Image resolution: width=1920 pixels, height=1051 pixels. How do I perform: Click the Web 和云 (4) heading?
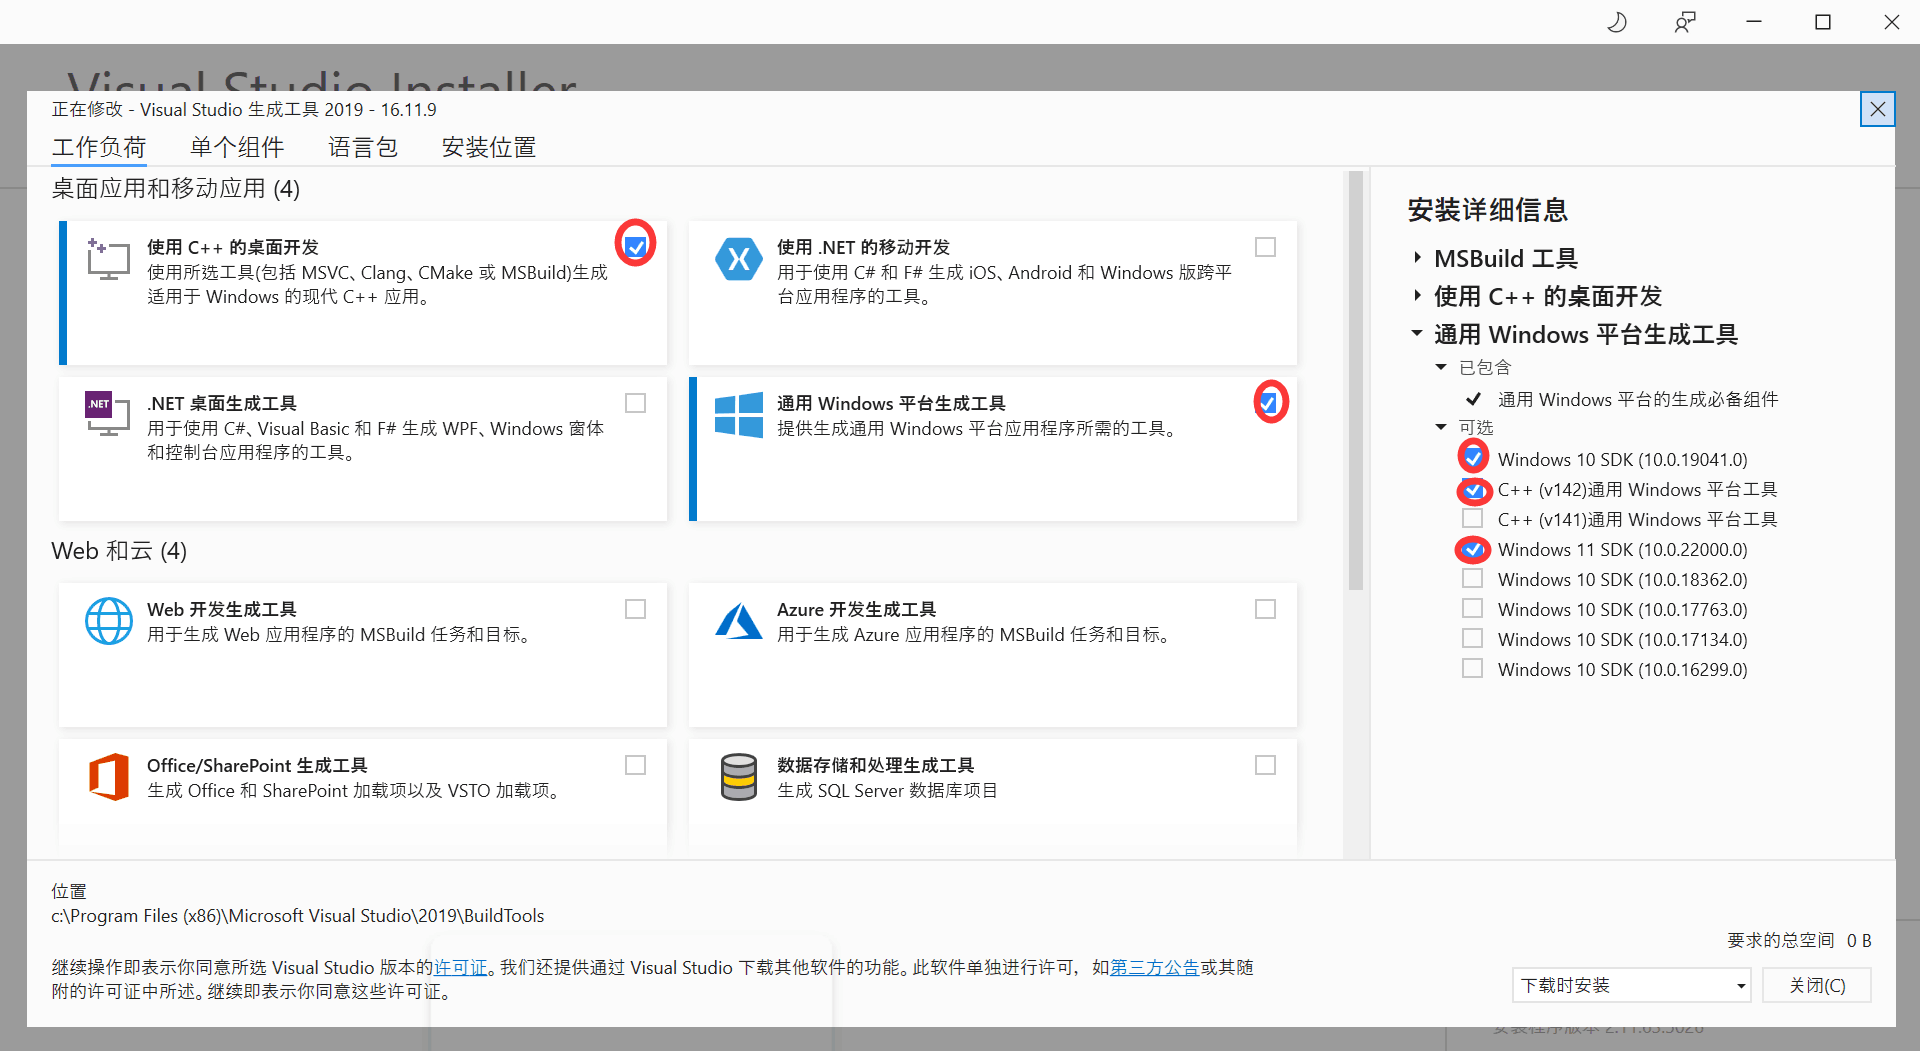tap(119, 551)
